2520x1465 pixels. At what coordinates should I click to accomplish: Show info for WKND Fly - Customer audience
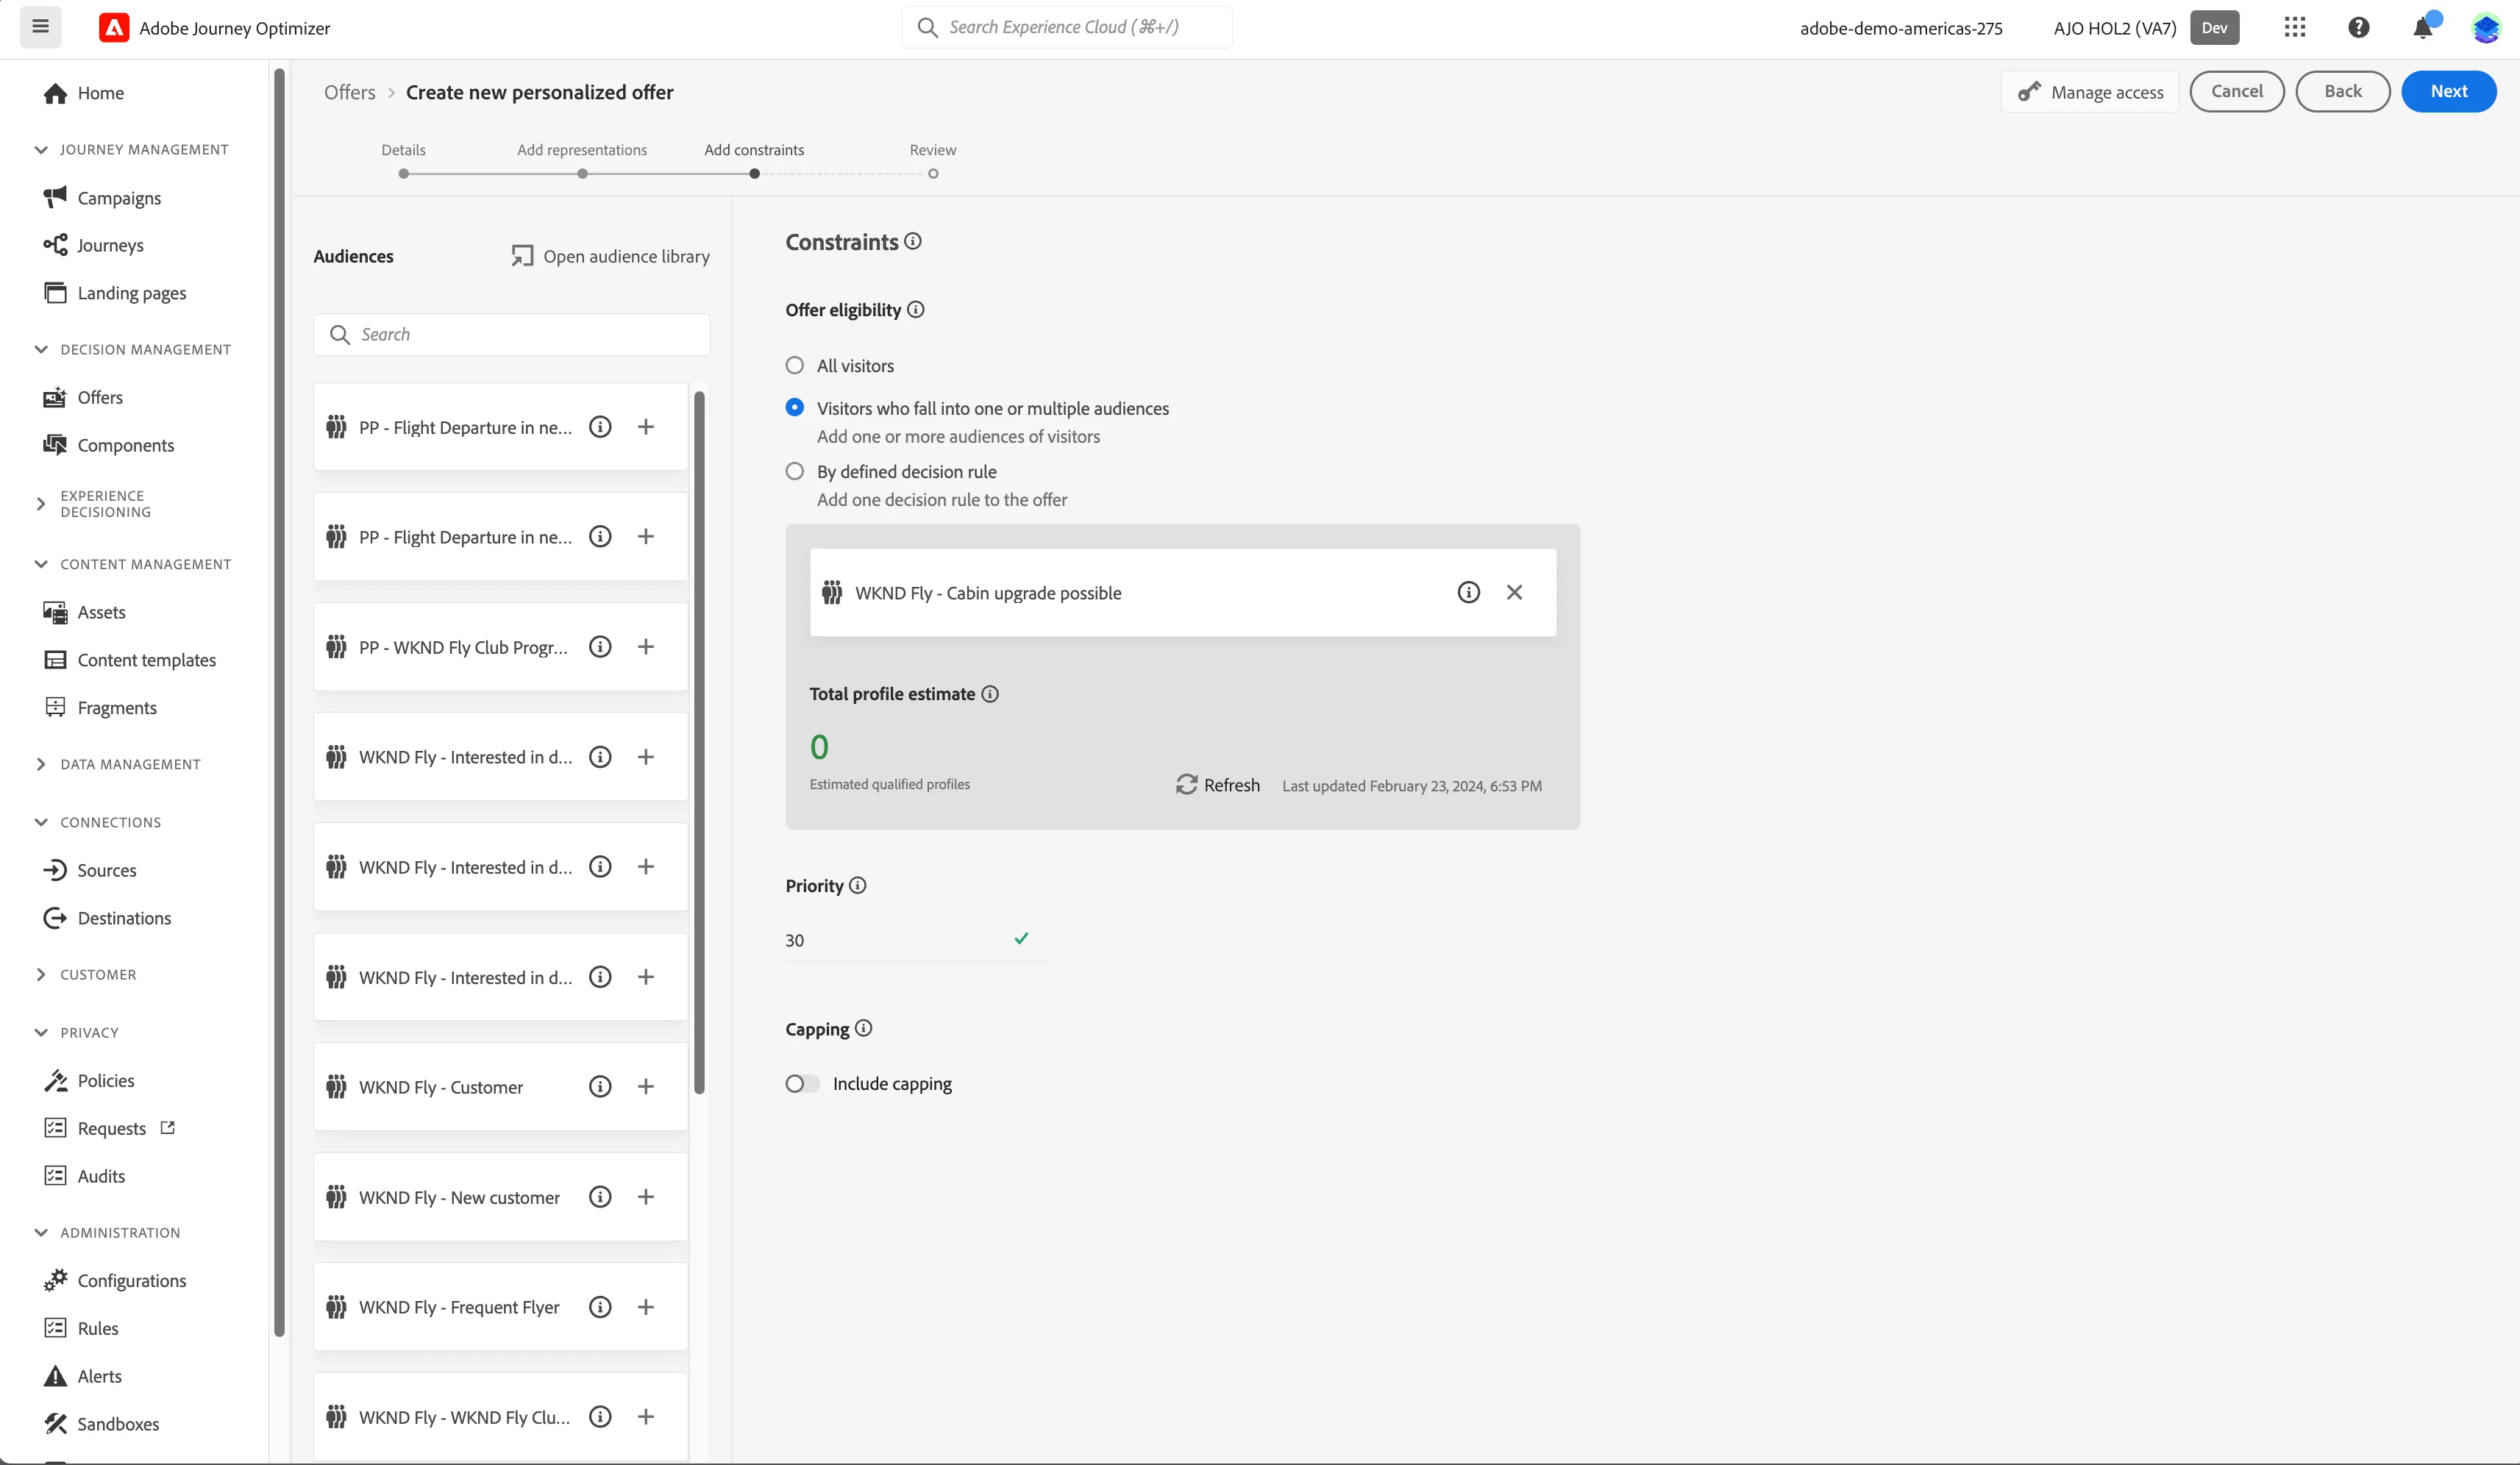pyautogui.click(x=600, y=1086)
